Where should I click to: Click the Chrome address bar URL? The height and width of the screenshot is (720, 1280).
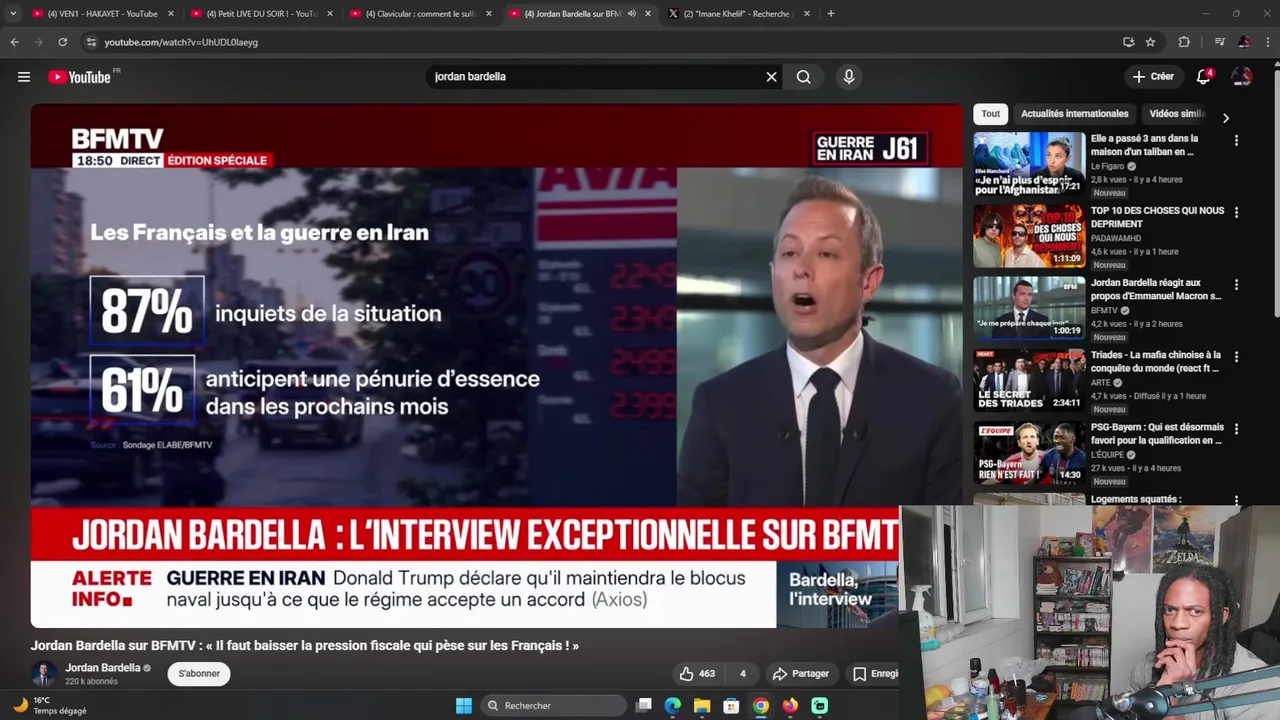click(x=181, y=42)
